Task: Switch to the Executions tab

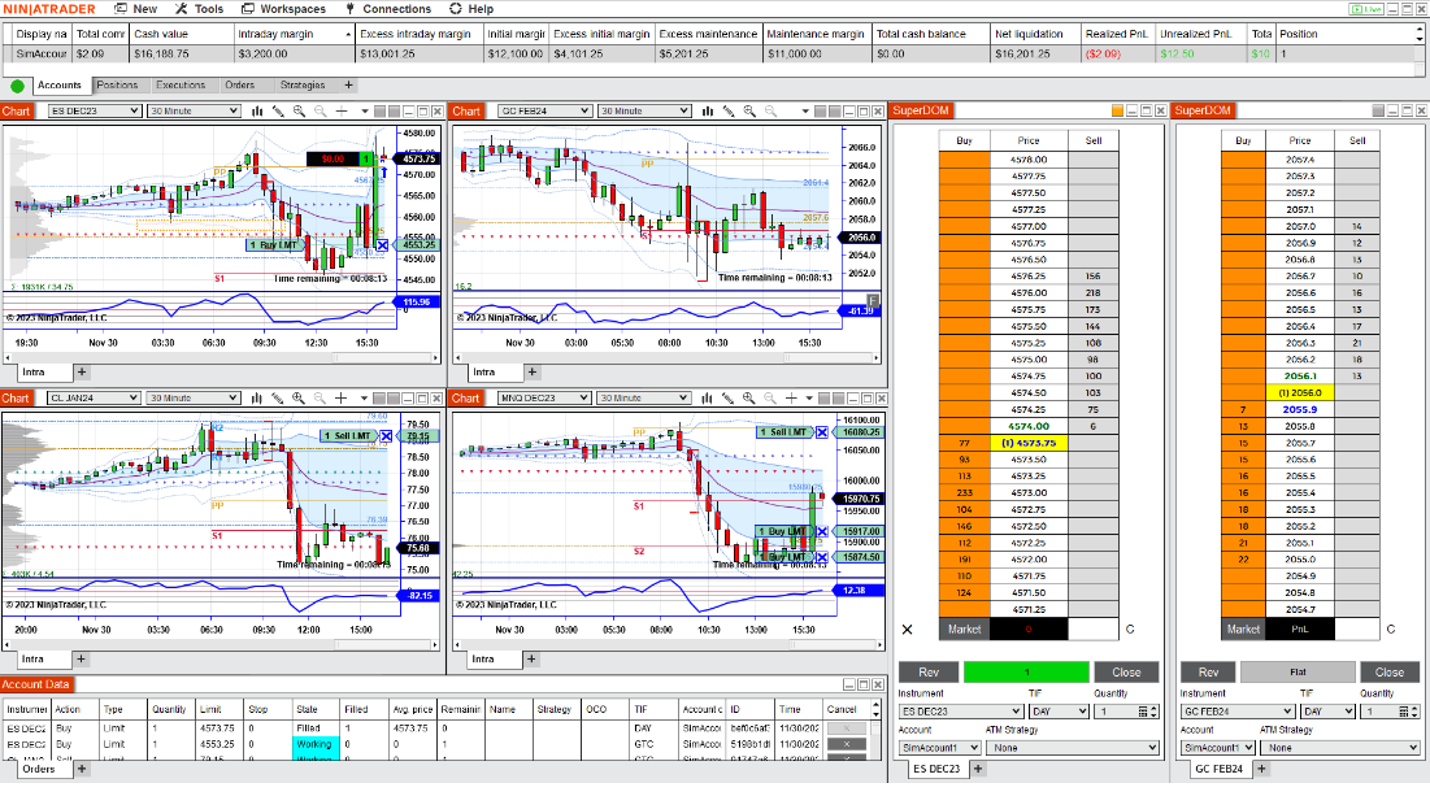Action: (x=181, y=85)
